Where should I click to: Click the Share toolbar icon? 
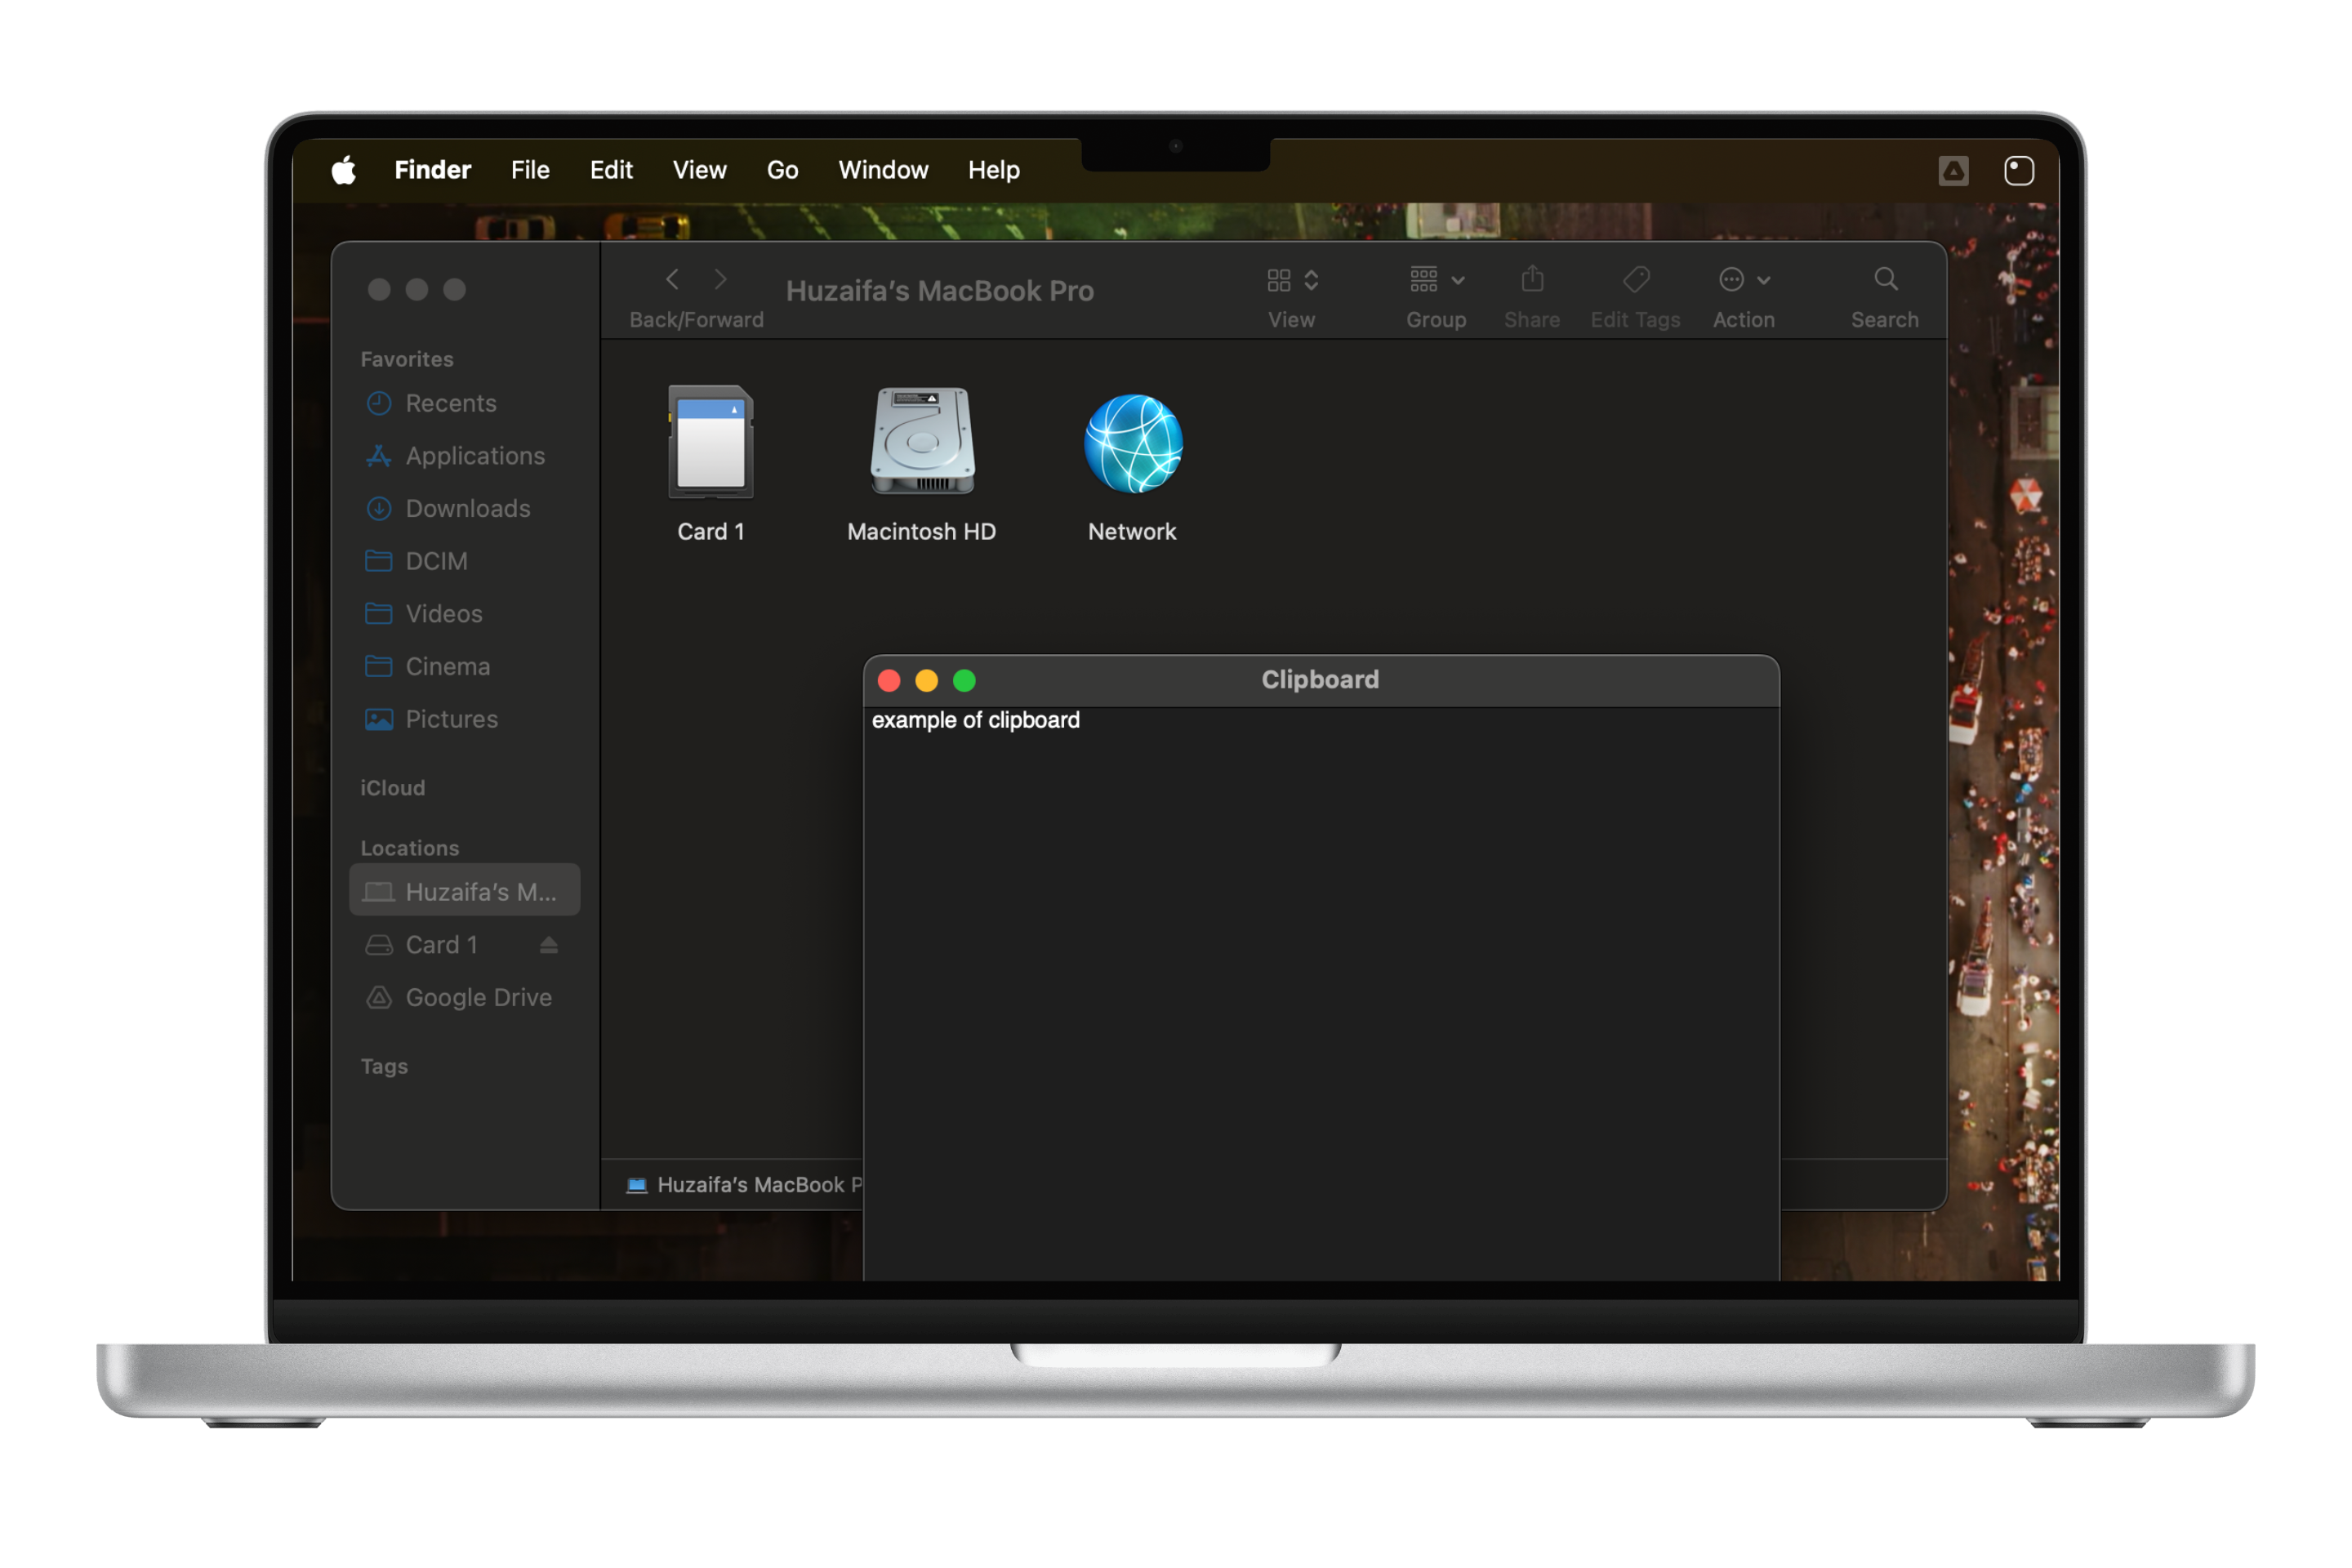[x=1531, y=279]
